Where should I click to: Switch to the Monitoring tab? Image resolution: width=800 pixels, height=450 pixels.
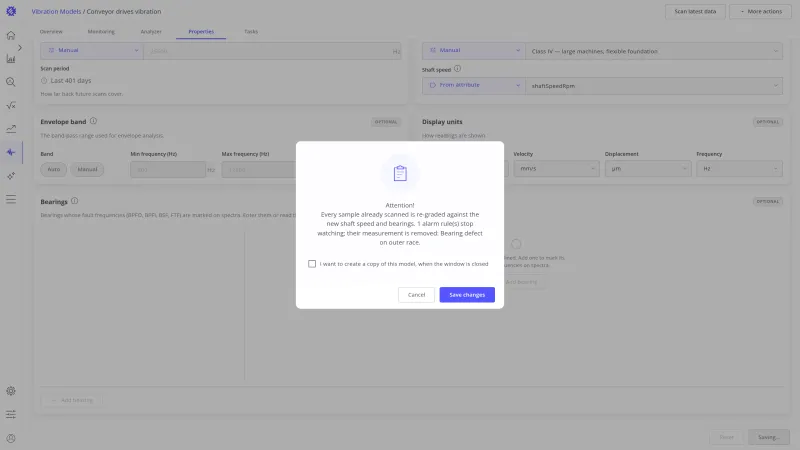pos(101,32)
